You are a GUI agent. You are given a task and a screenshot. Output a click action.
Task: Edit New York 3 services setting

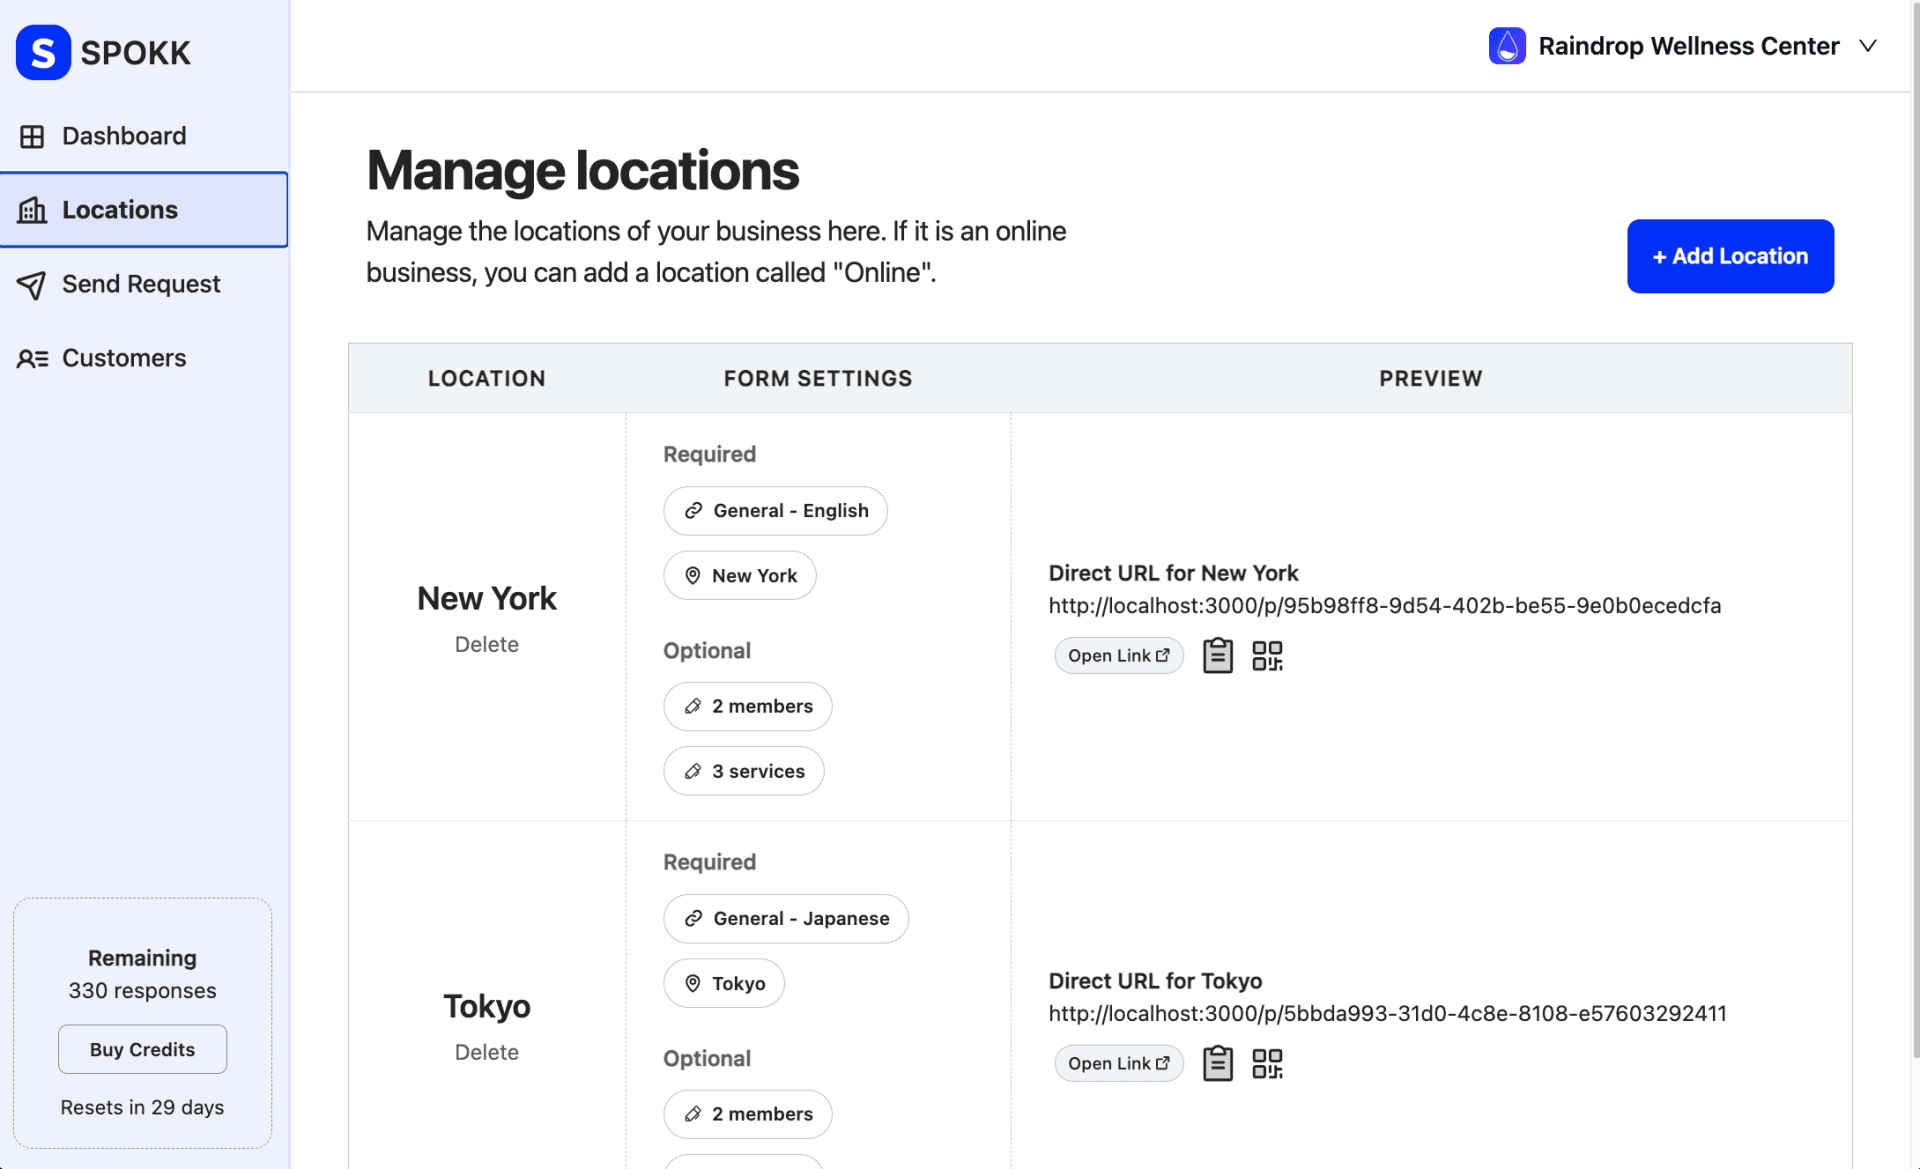[743, 771]
